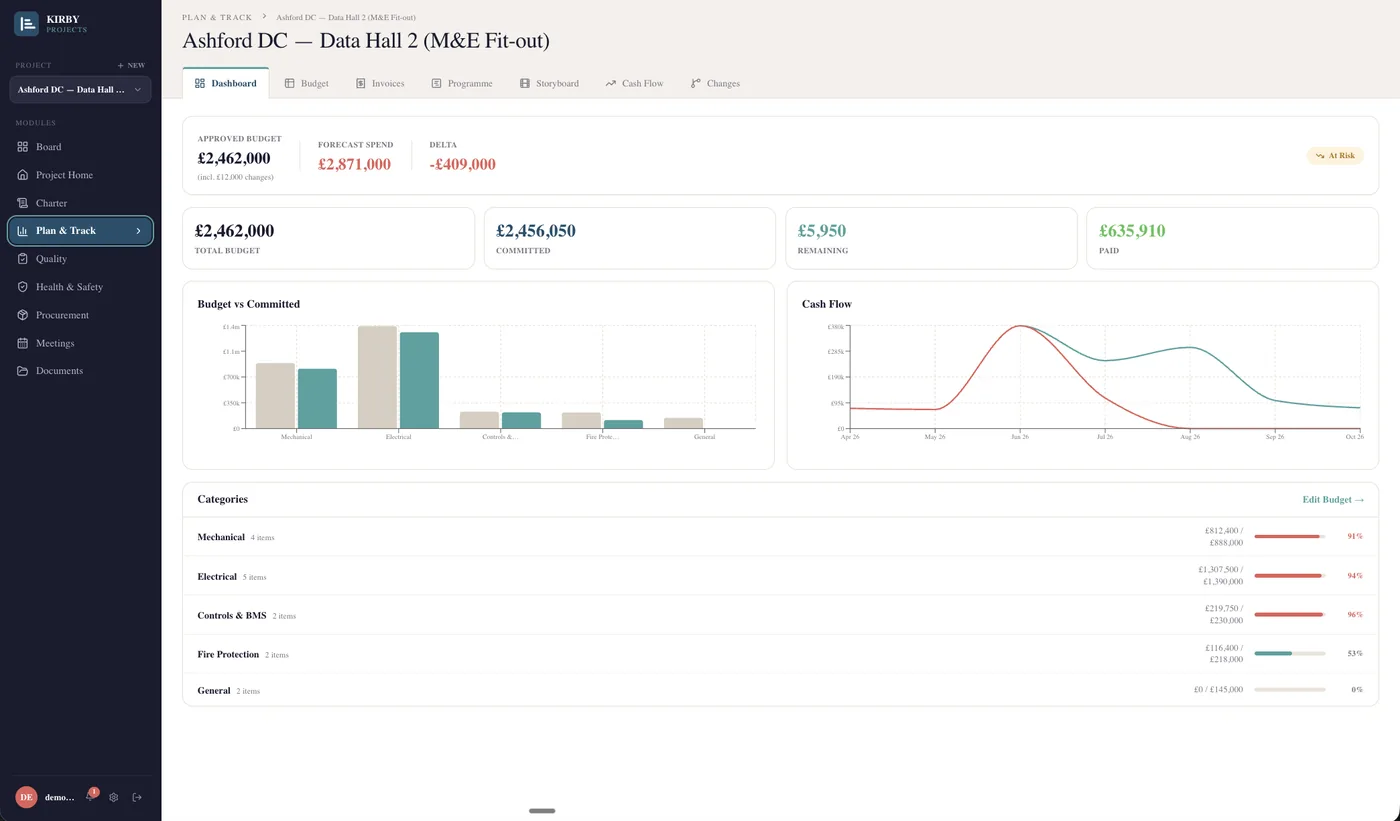Click the Electrical teal committed bar in chart
Screen dimensions: 1400x821
(419, 380)
